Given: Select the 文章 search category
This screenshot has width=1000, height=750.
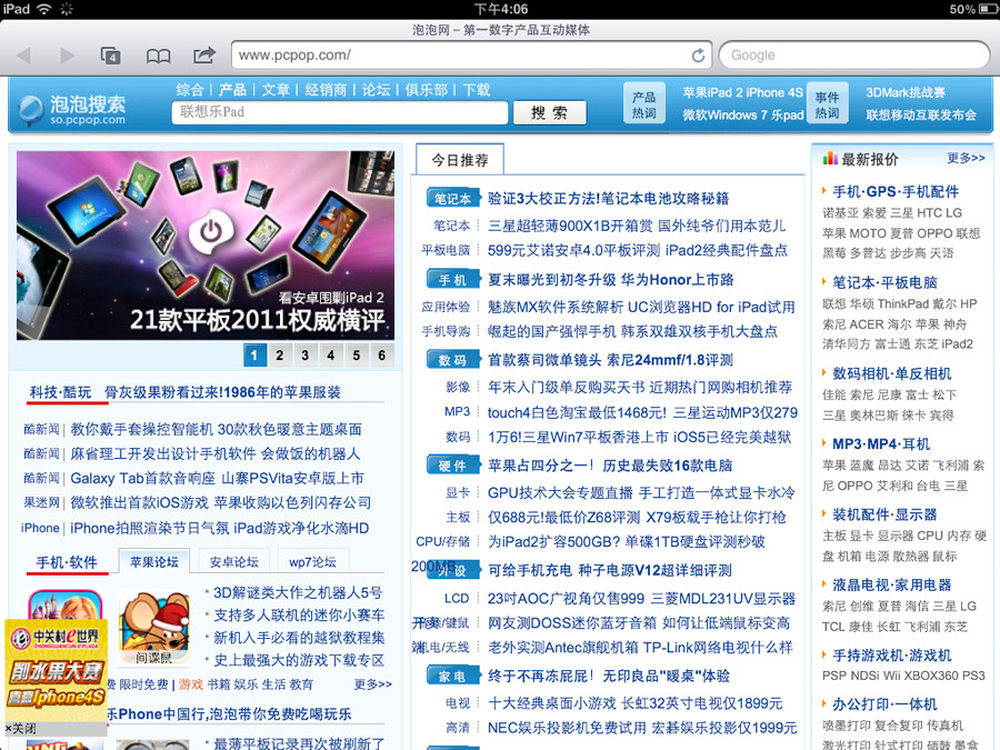Looking at the screenshot, I should (276, 90).
